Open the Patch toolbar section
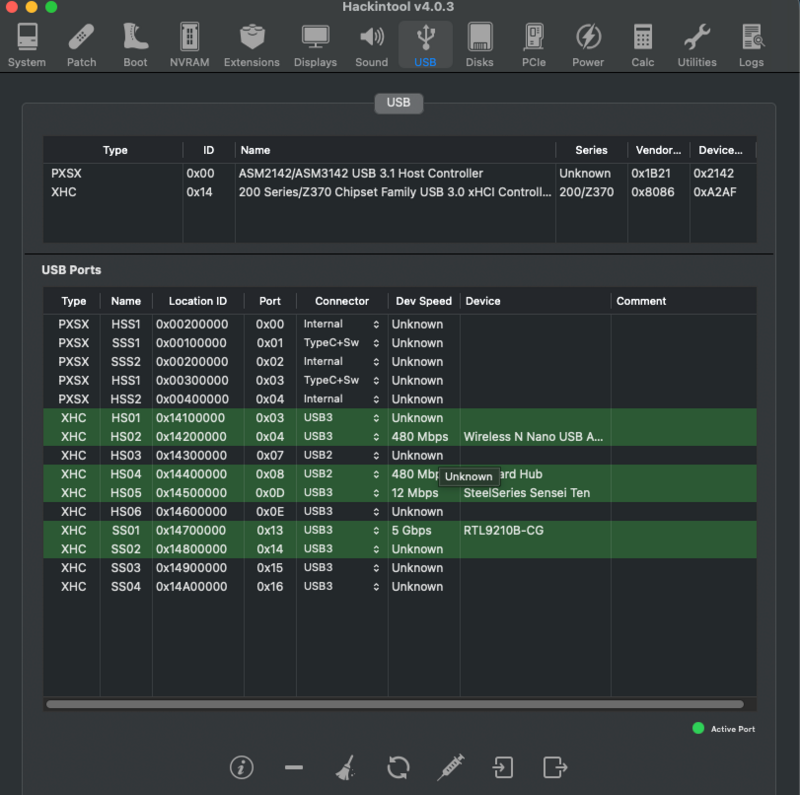Screen dimensions: 800x795 tap(81, 45)
